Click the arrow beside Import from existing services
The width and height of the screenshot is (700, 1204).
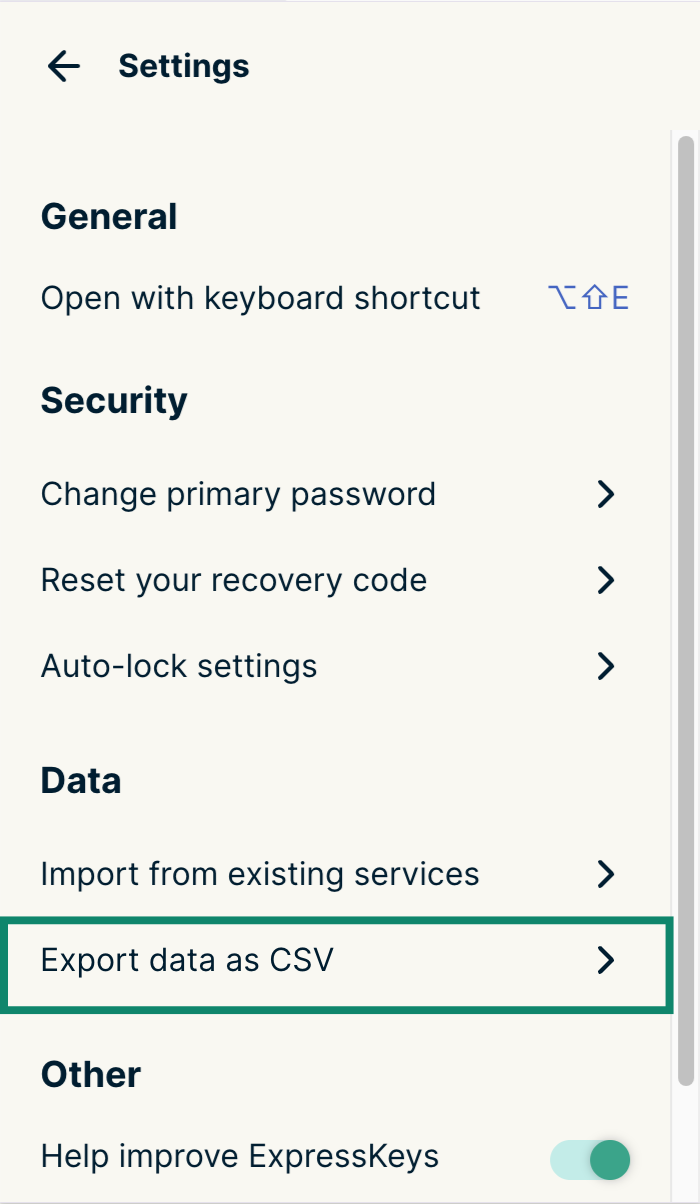click(x=604, y=874)
